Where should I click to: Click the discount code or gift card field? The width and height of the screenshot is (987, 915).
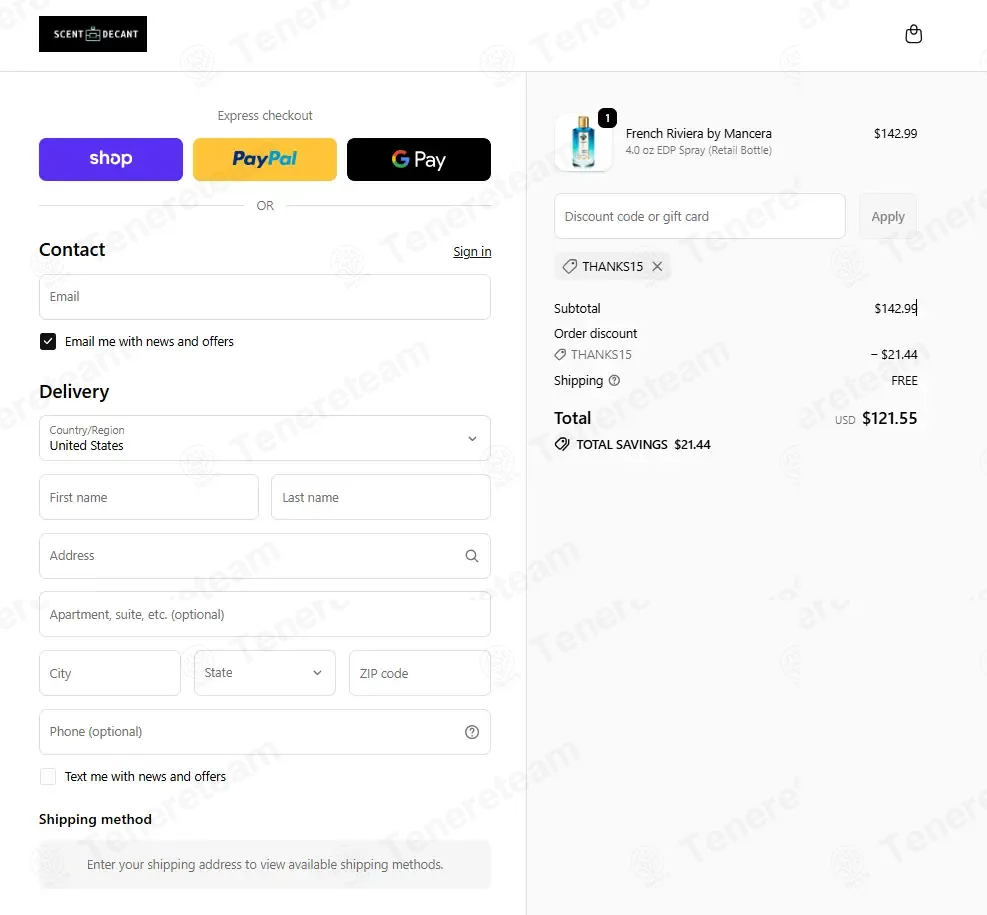tap(699, 216)
